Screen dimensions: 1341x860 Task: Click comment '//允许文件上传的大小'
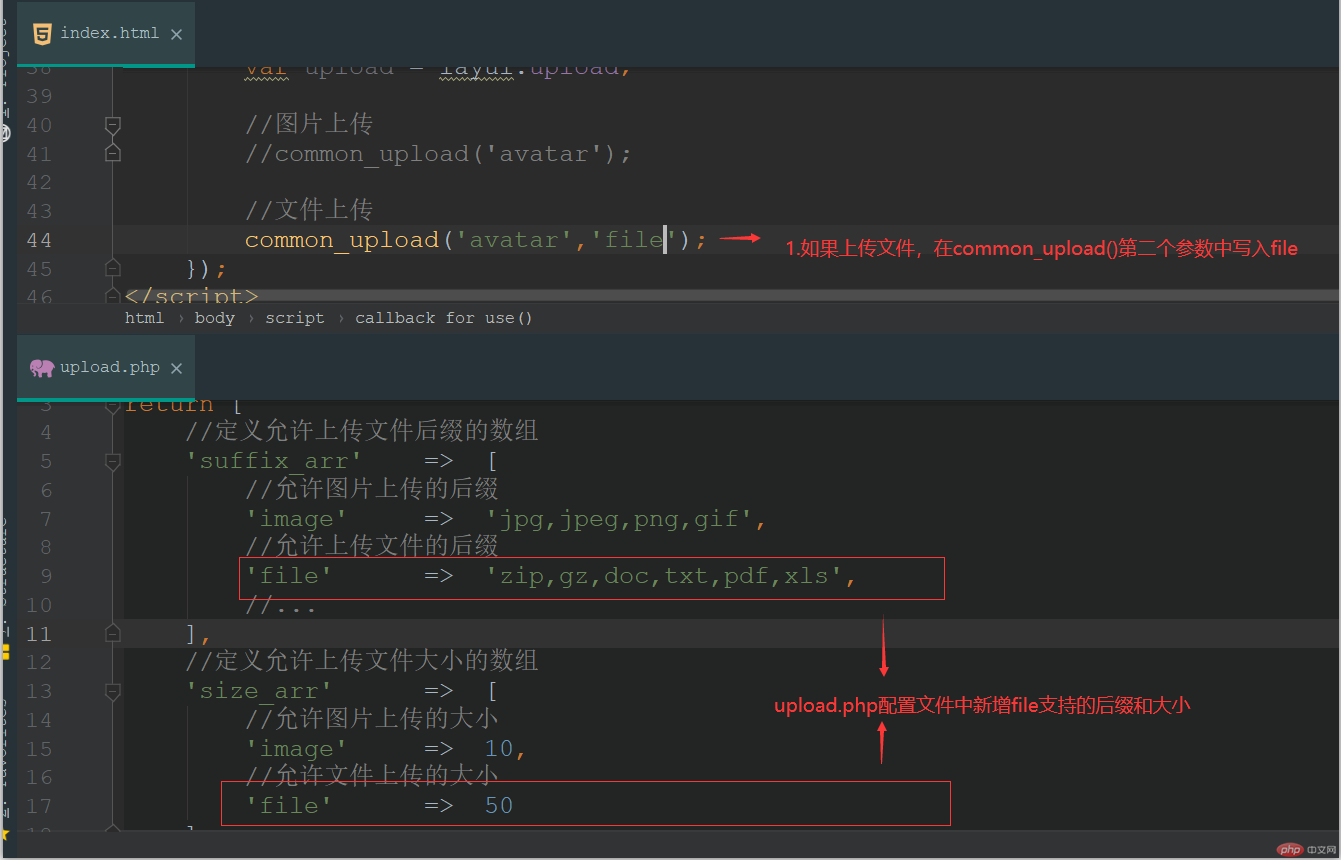372,776
